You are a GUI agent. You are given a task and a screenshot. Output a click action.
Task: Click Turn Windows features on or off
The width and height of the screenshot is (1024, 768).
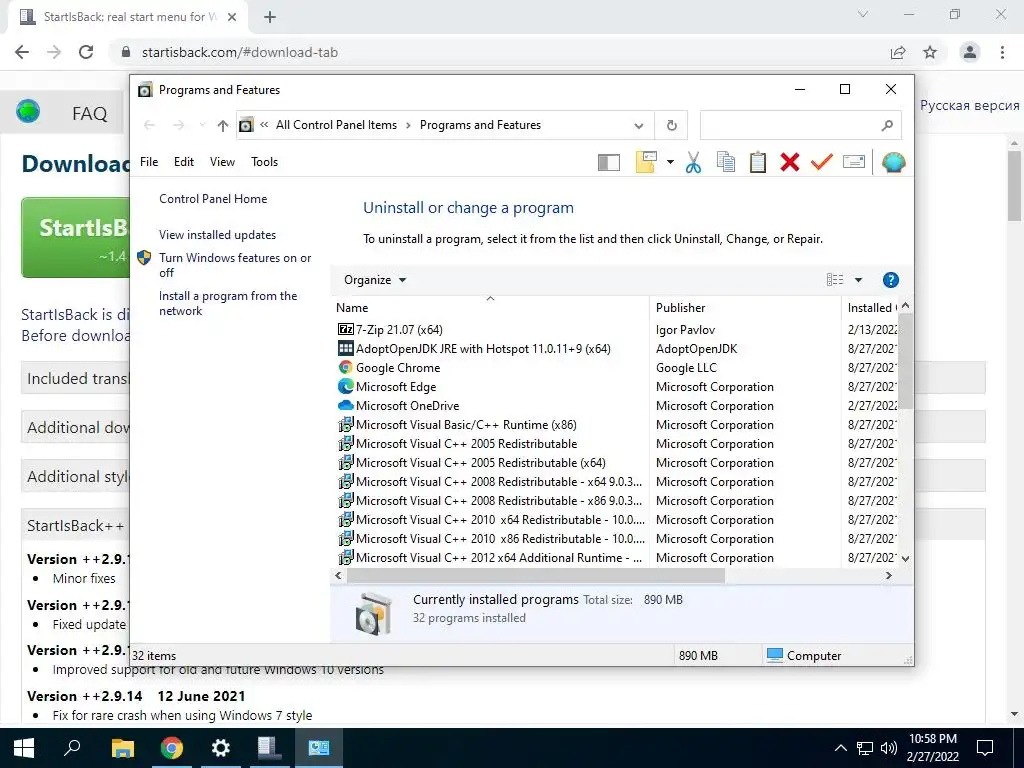pos(235,265)
